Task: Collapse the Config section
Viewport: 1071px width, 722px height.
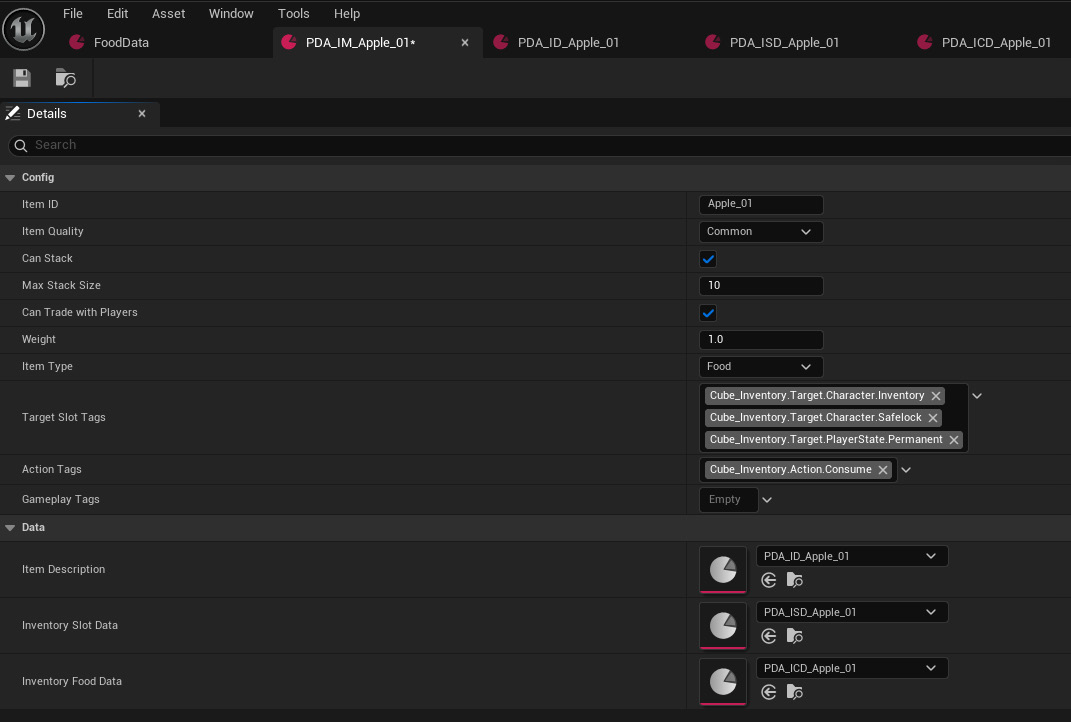Action: click(10, 178)
